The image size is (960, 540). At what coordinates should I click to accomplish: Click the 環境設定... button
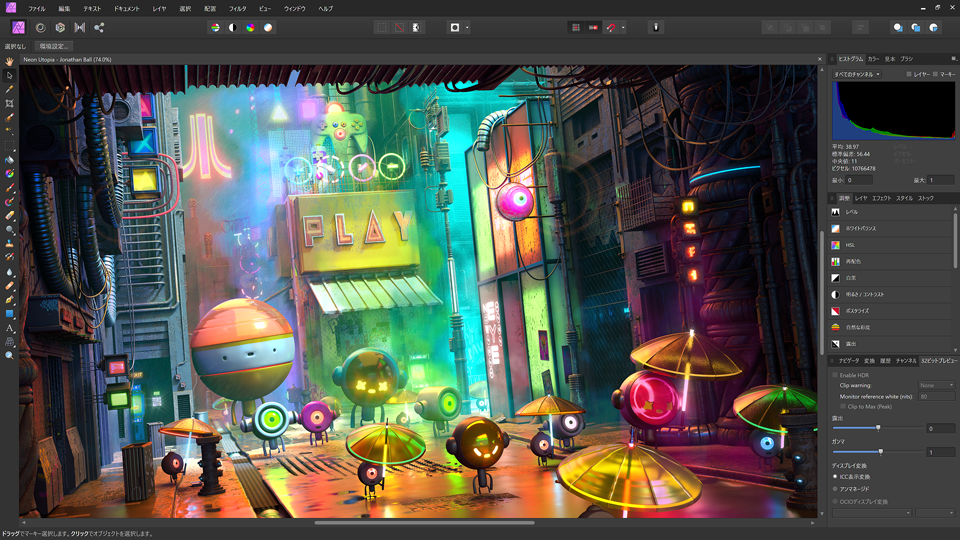(54, 46)
